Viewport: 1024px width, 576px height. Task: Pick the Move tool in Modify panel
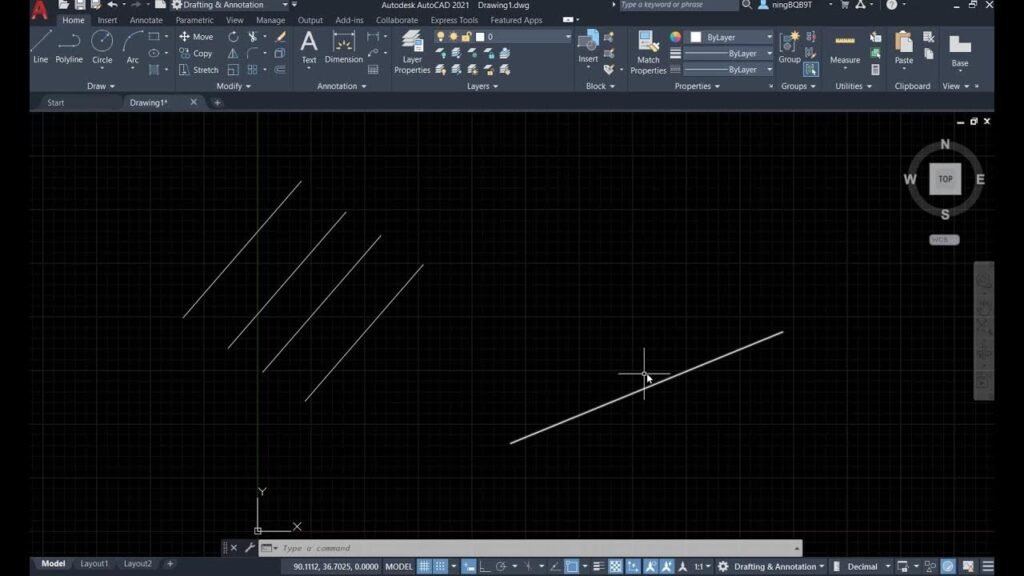197,37
